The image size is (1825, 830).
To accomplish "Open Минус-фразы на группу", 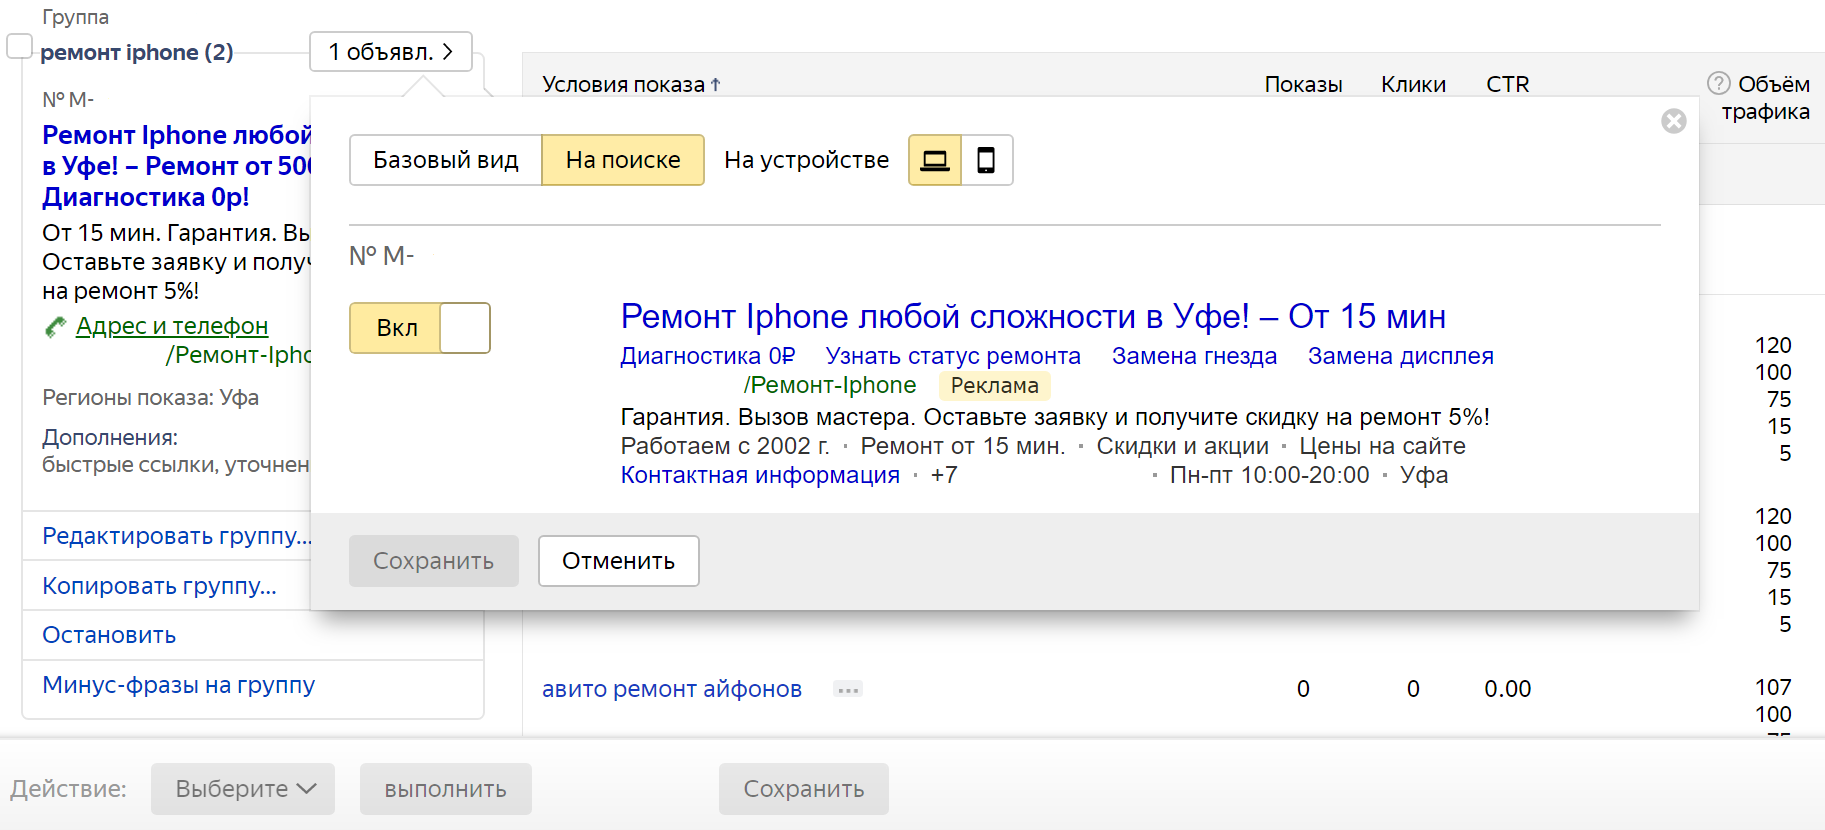I will (178, 685).
